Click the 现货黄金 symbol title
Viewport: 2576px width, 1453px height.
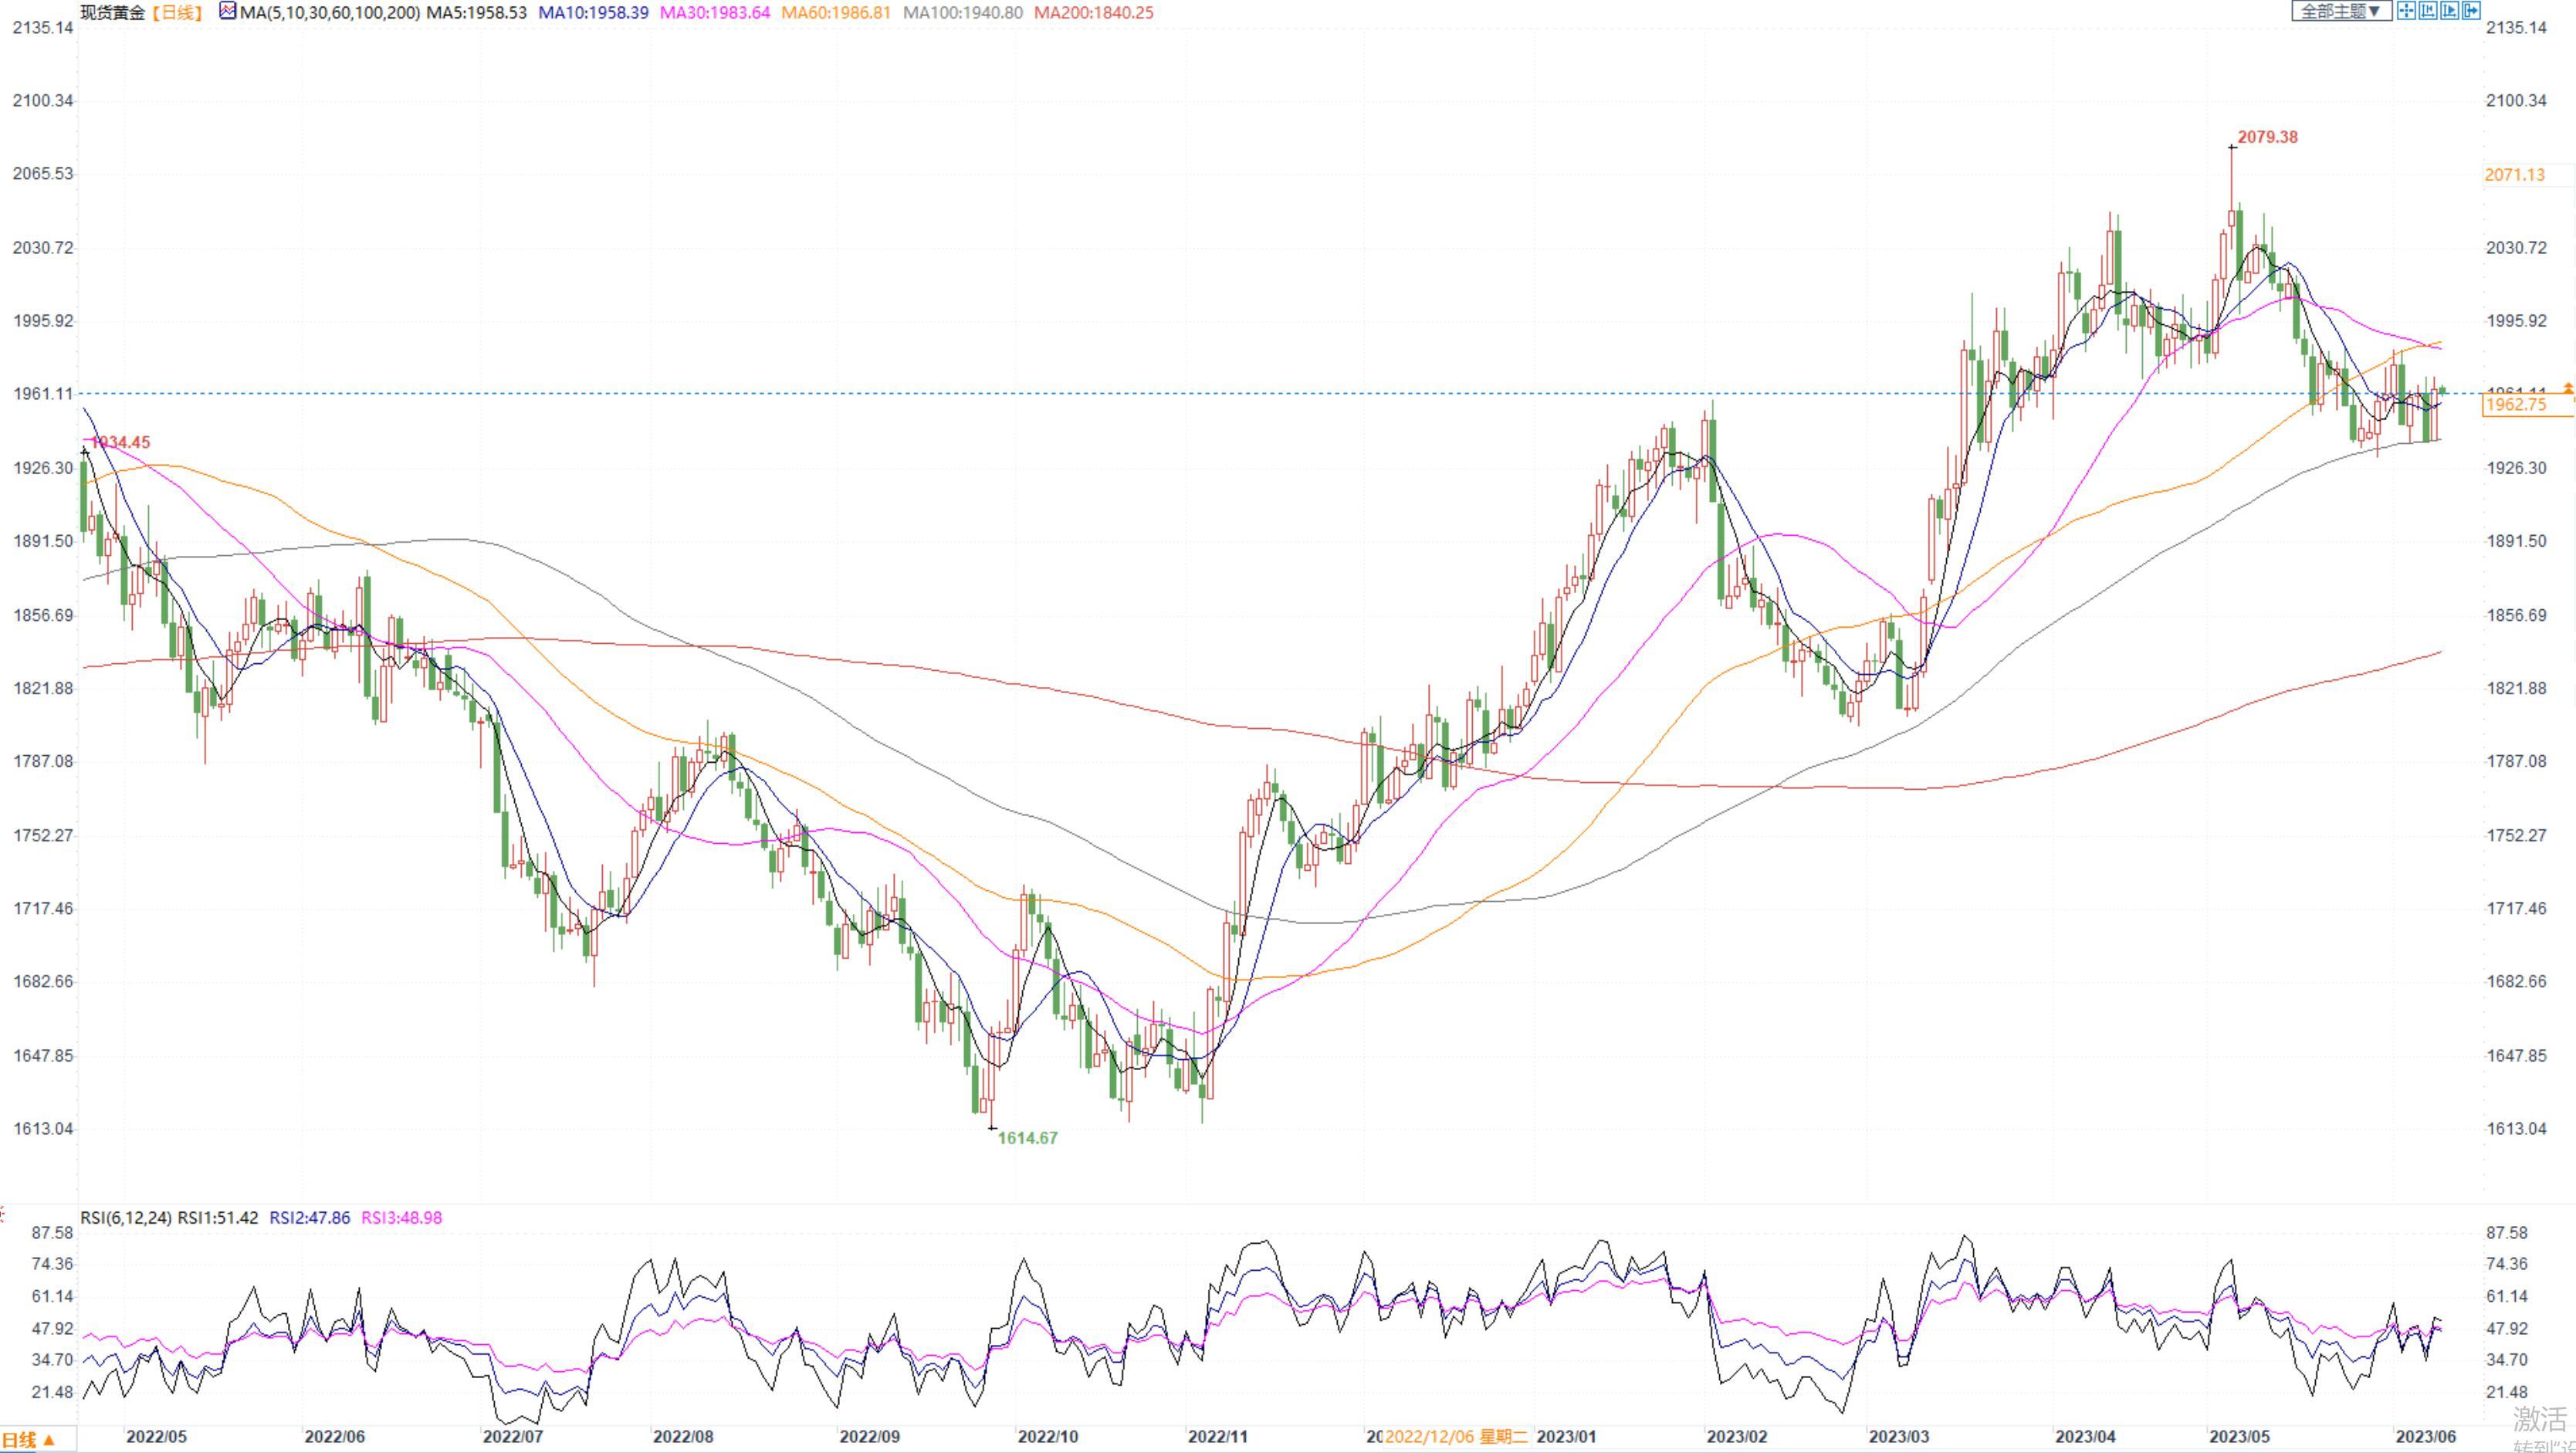coord(112,13)
